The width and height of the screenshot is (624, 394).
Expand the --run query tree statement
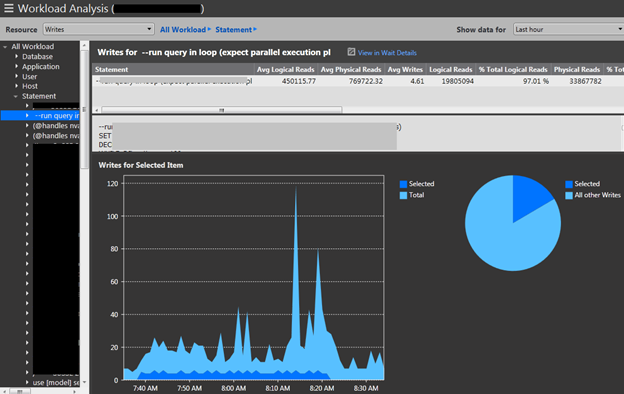tap(27, 115)
